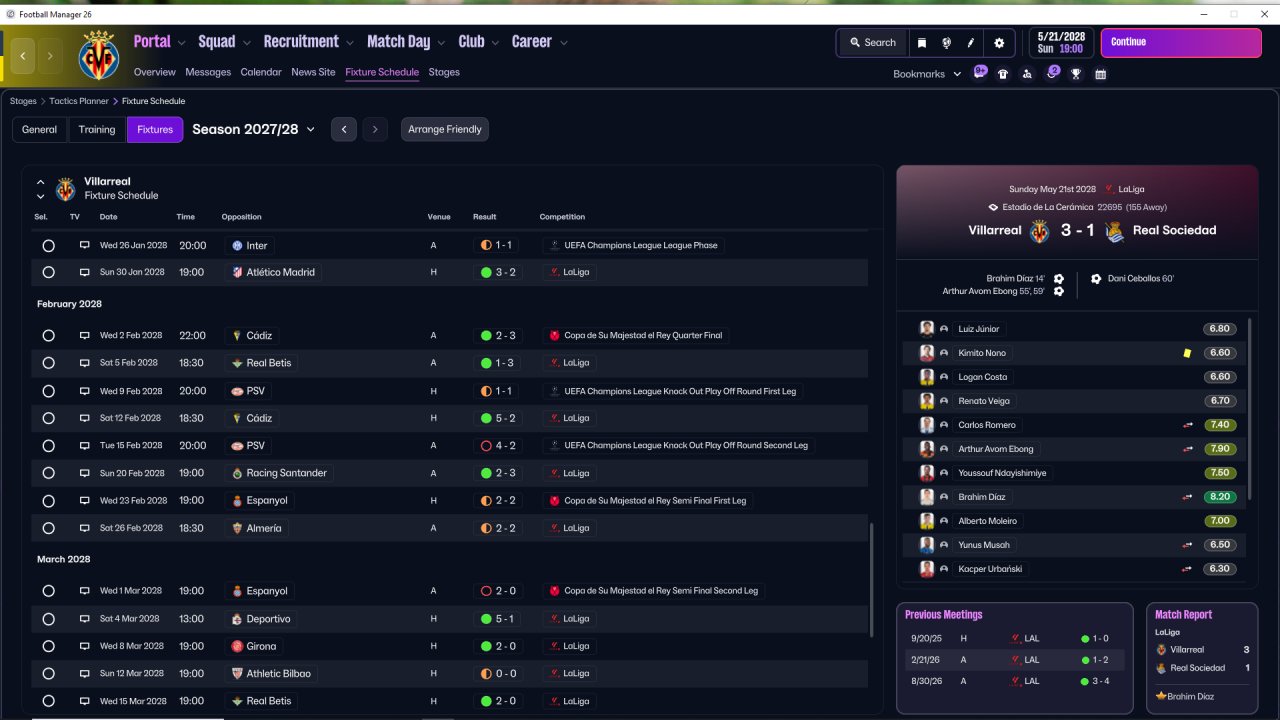1280x720 pixels.
Task: Expand the Squad menu dropdown arrow
Action: (246, 43)
